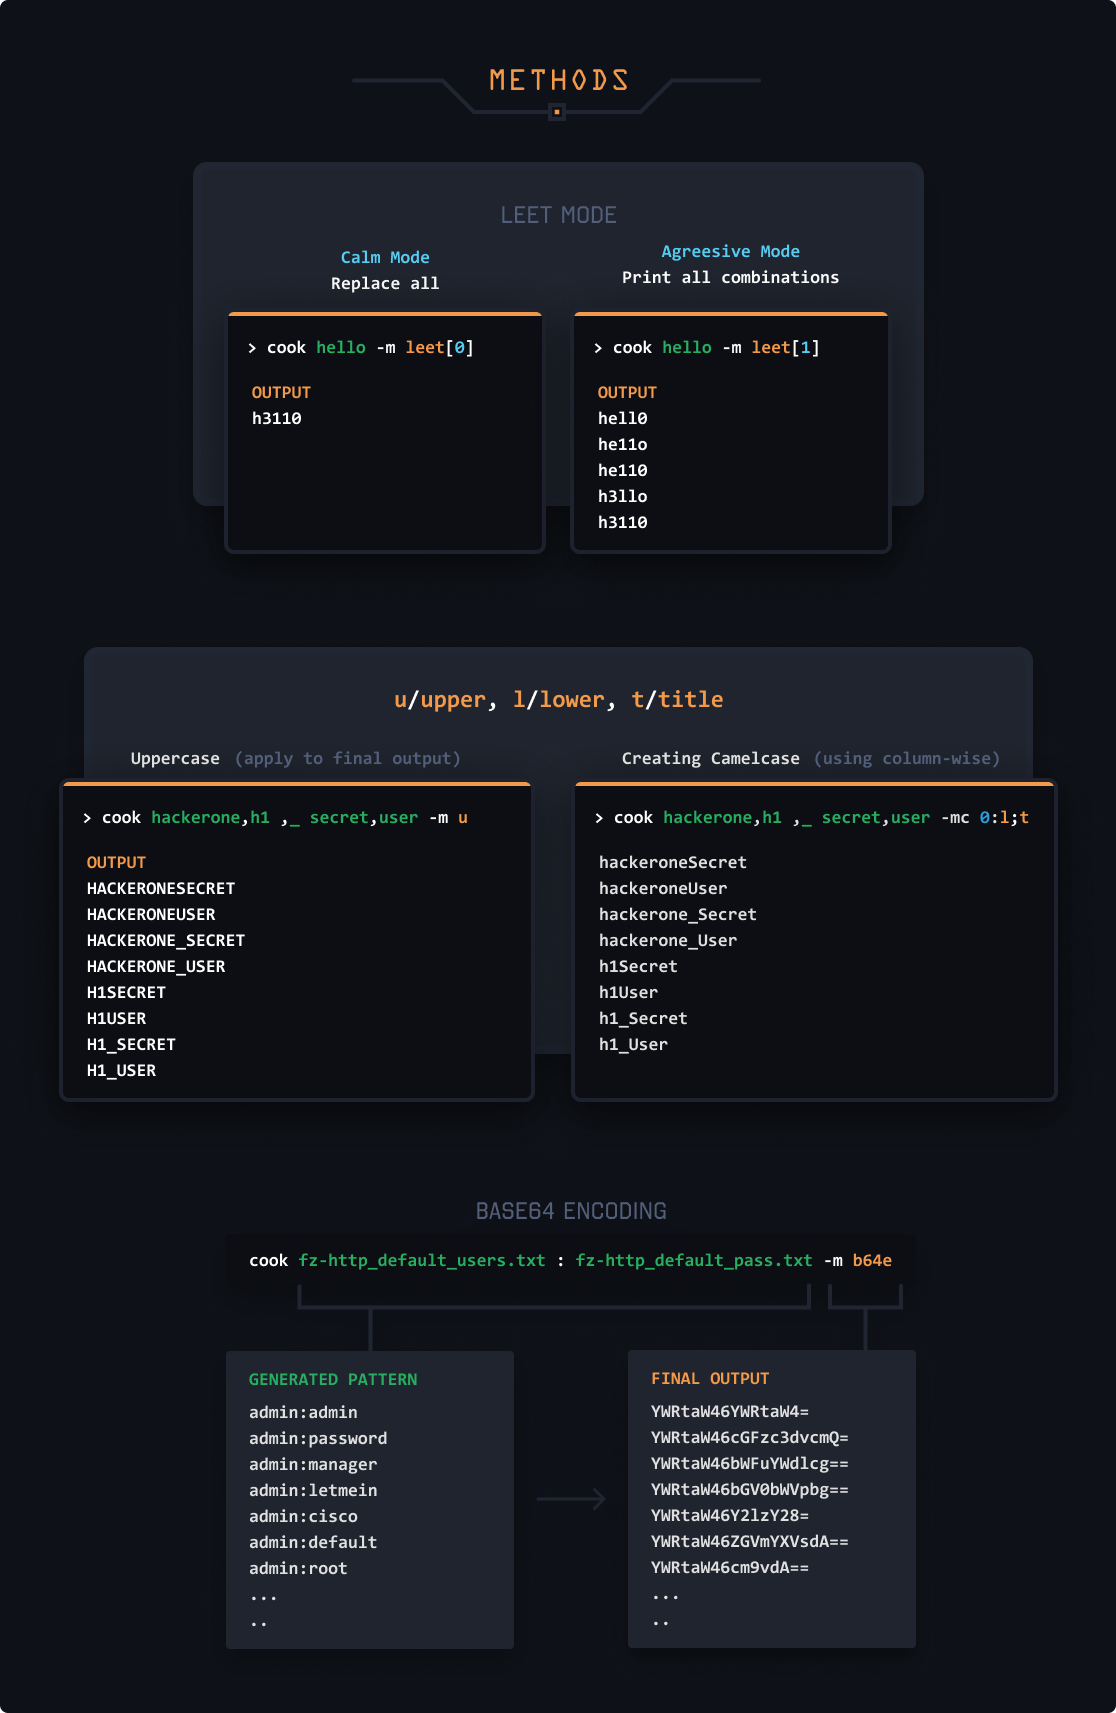Screen dimensions: 1116x1713
Task: Click the arrow between pattern and final output
Action: click(571, 1499)
